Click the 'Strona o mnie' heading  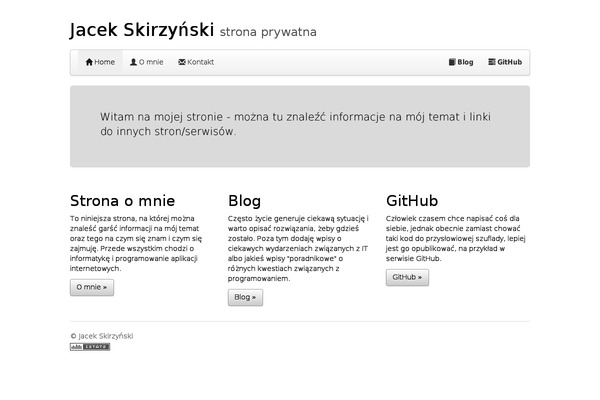pyautogui.click(x=122, y=201)
